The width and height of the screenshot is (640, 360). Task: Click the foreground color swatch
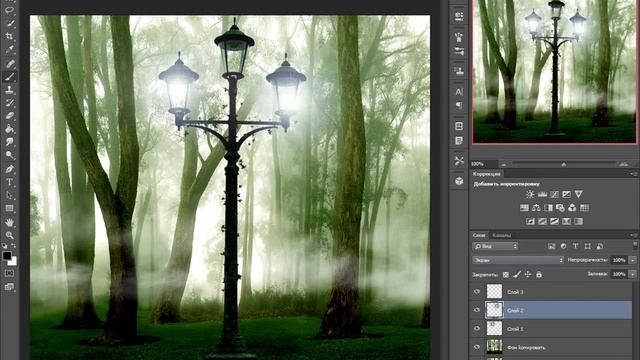(x=7, y=256)
